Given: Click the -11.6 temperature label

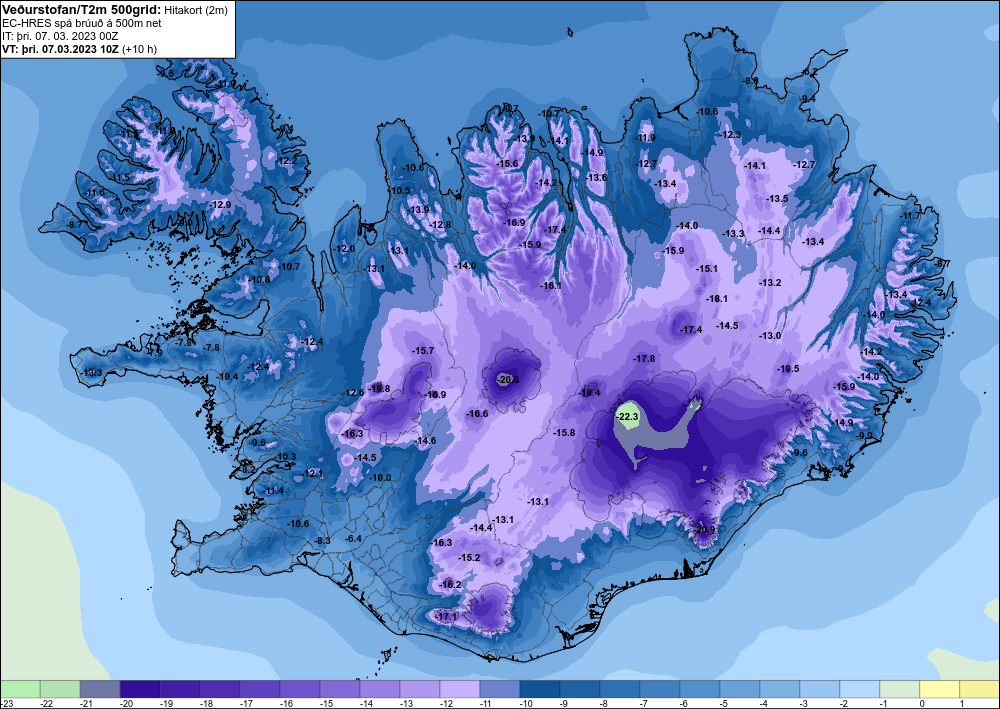Looking at the screenshot, I should (94, 193).
